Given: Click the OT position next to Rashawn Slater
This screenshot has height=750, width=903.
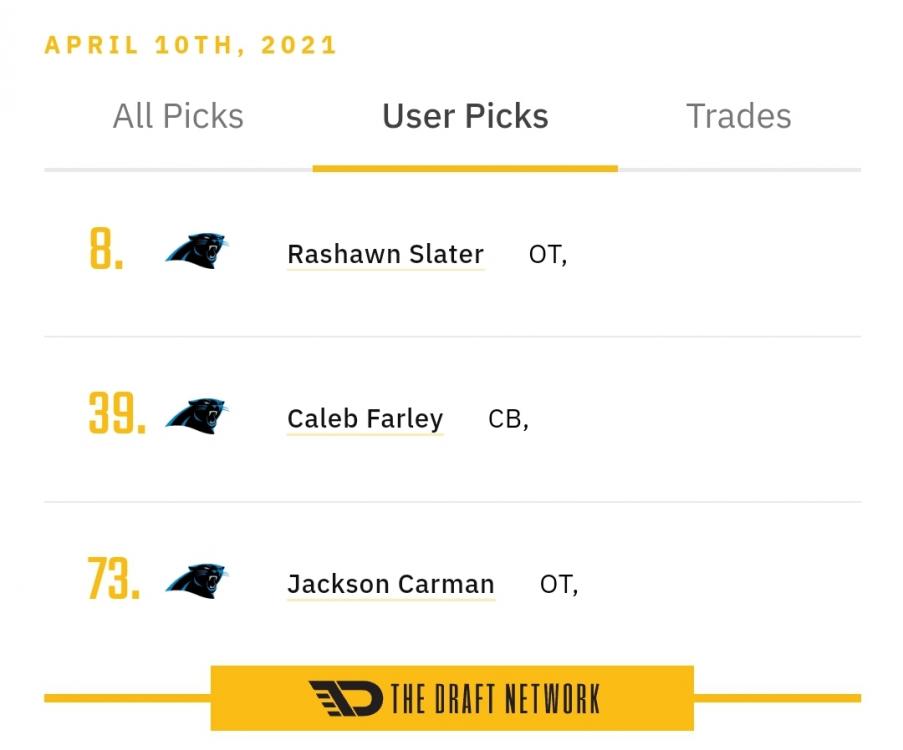Looking at the screenshot, I should click(x=546, y=255).
